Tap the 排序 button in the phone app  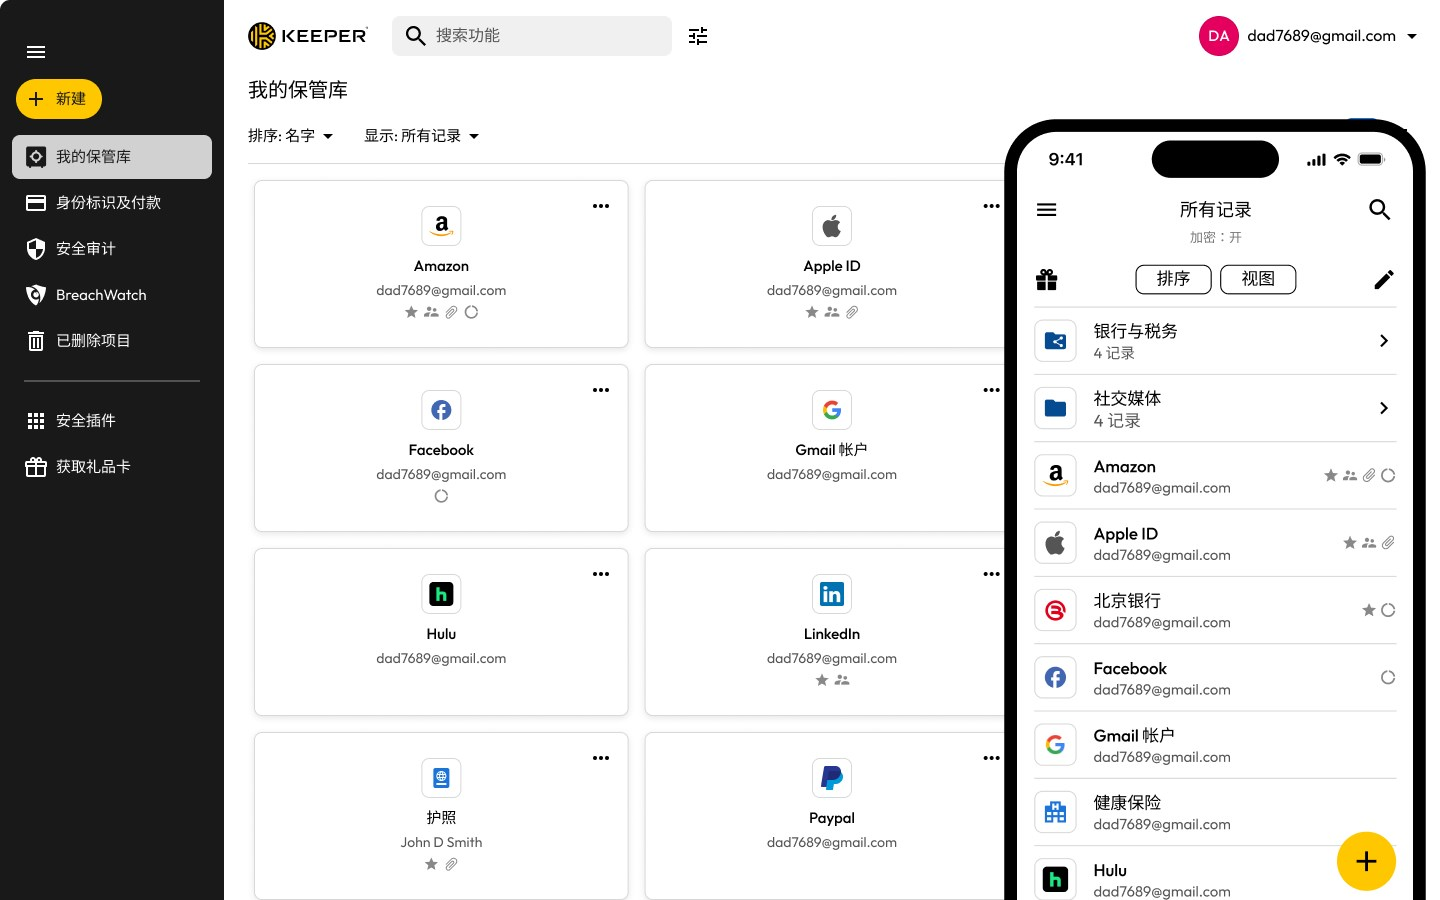tap(1174, 279)
